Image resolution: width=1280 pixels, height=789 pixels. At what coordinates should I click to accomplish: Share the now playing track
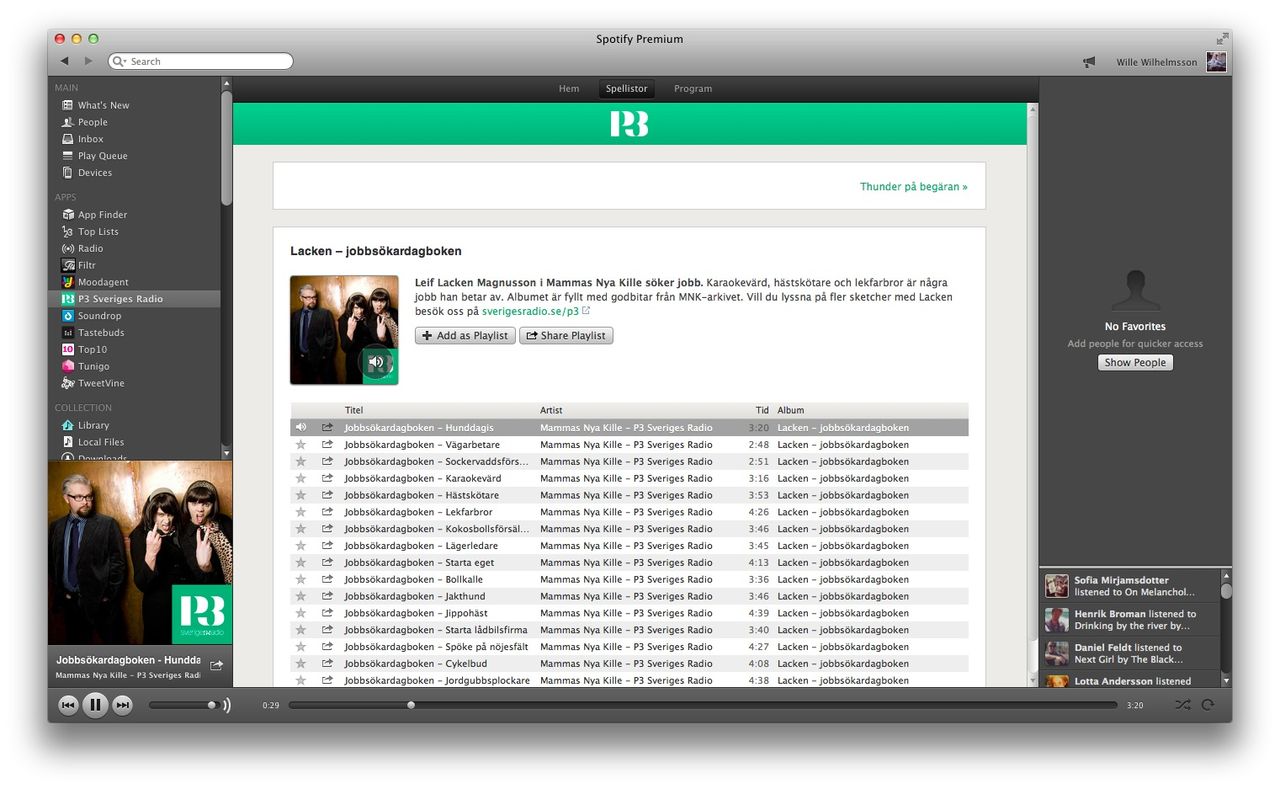pos(216,665)
